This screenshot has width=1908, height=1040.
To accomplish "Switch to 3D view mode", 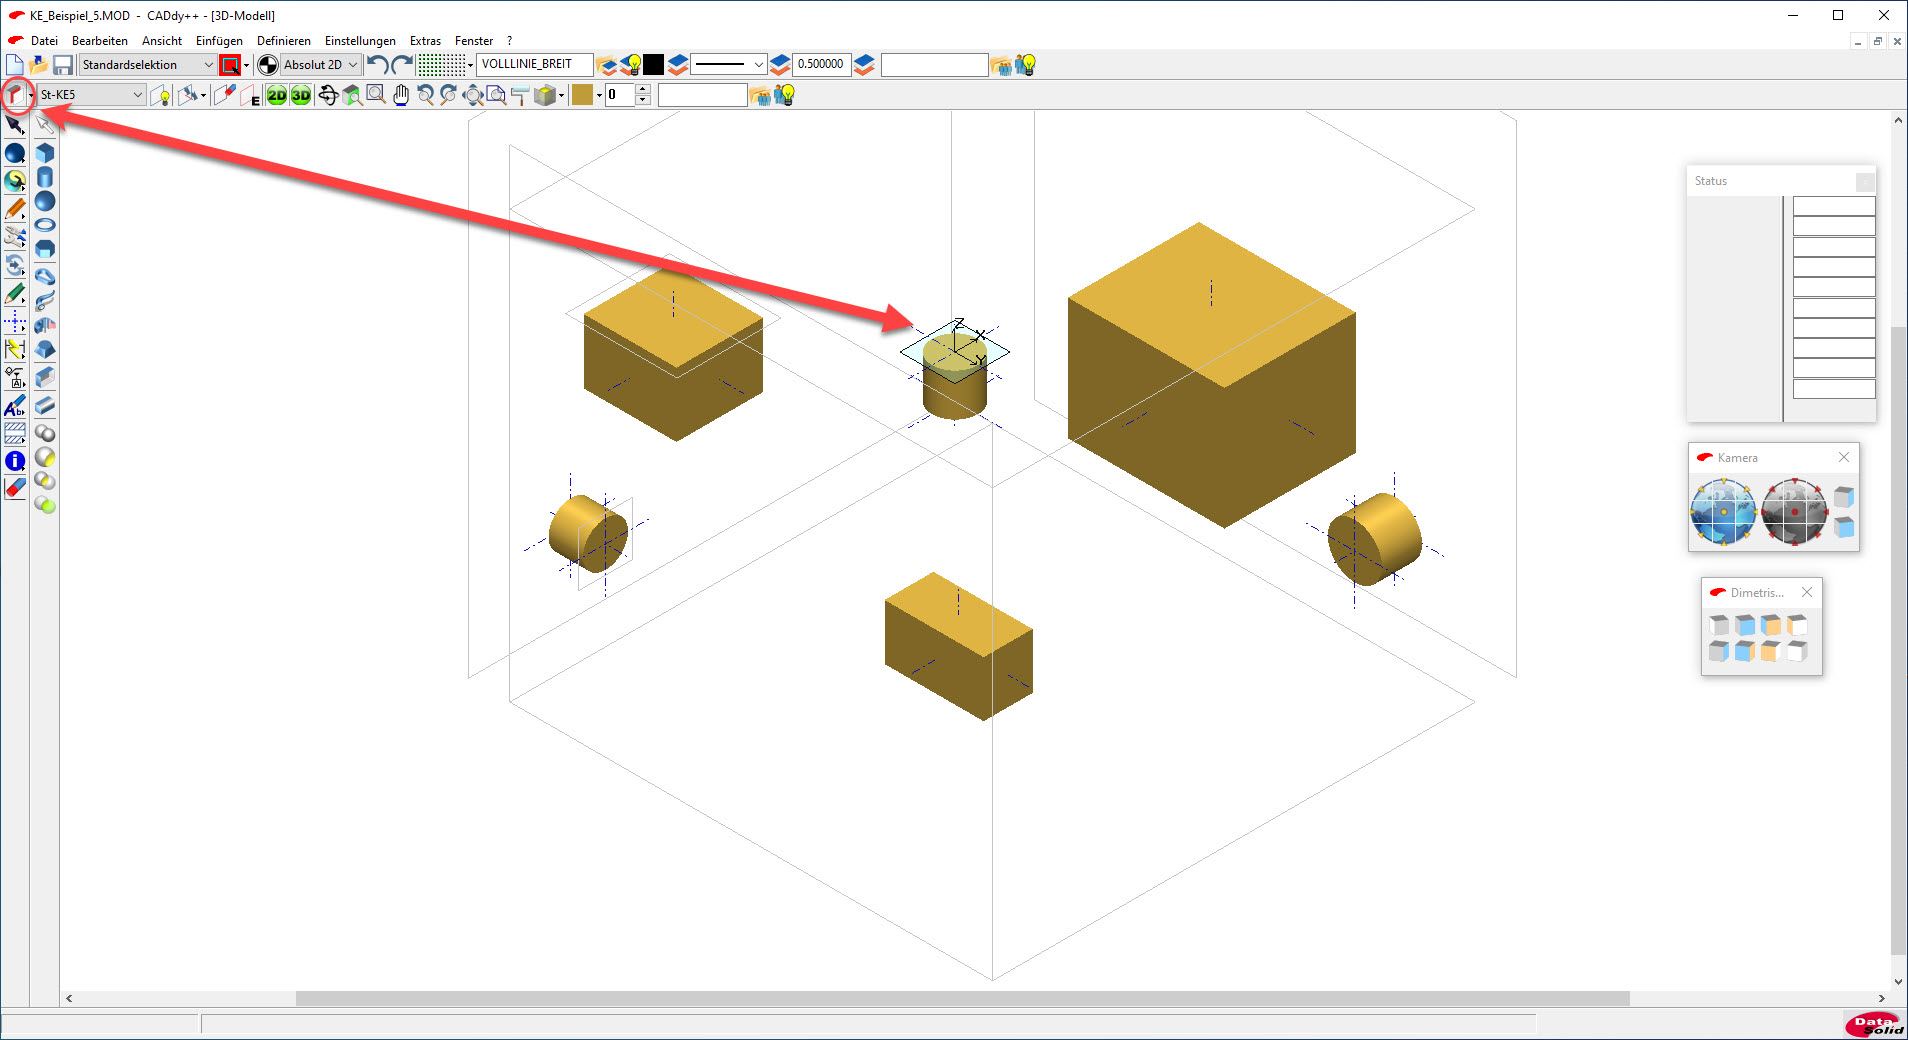I will pos(301,95).
